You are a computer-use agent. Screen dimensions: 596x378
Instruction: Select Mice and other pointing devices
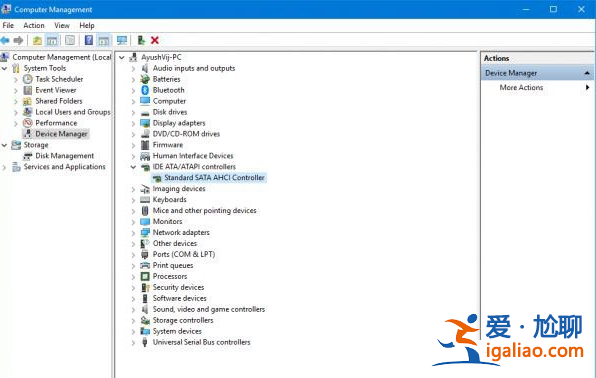[x=204, y=211]
